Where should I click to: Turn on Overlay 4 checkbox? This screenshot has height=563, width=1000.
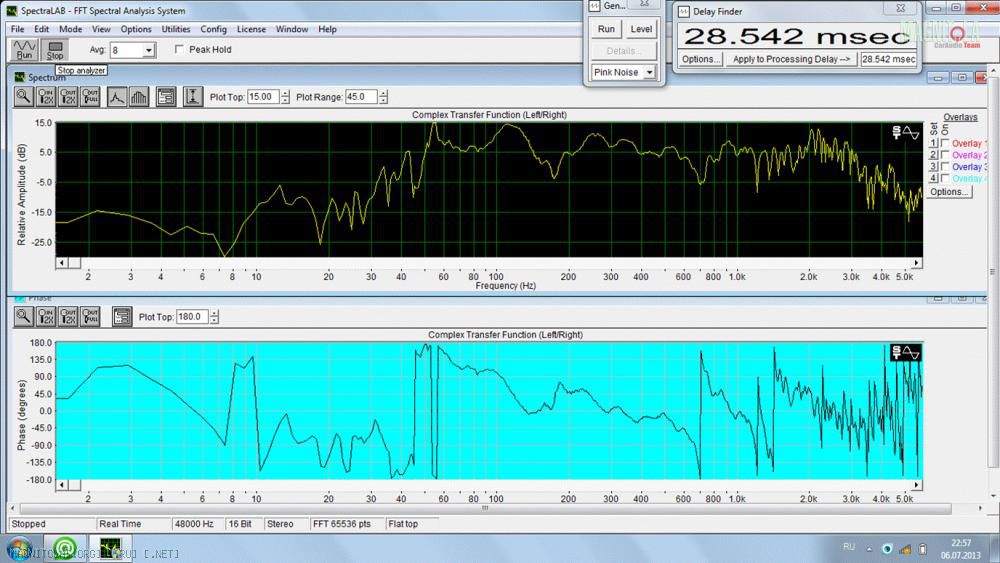(945, 179)
